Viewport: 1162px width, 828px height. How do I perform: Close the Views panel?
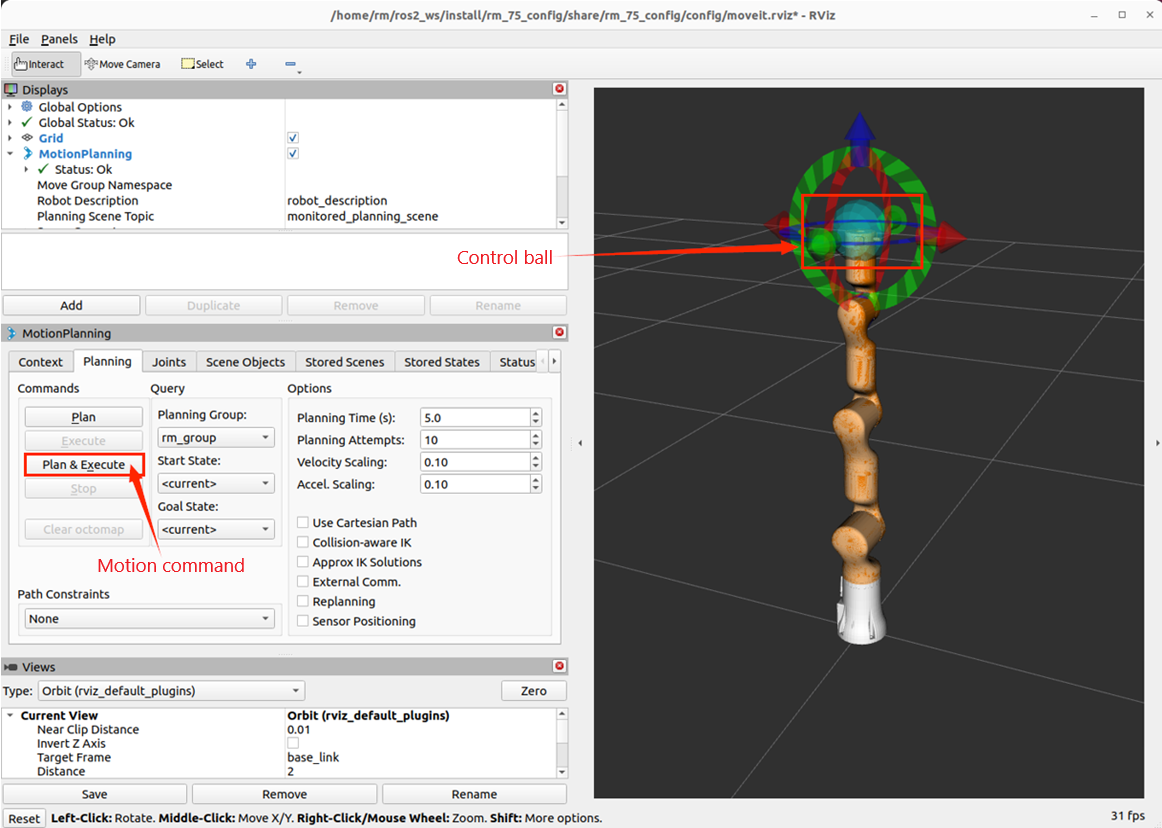pyautogui.click(x=559, y=667)
